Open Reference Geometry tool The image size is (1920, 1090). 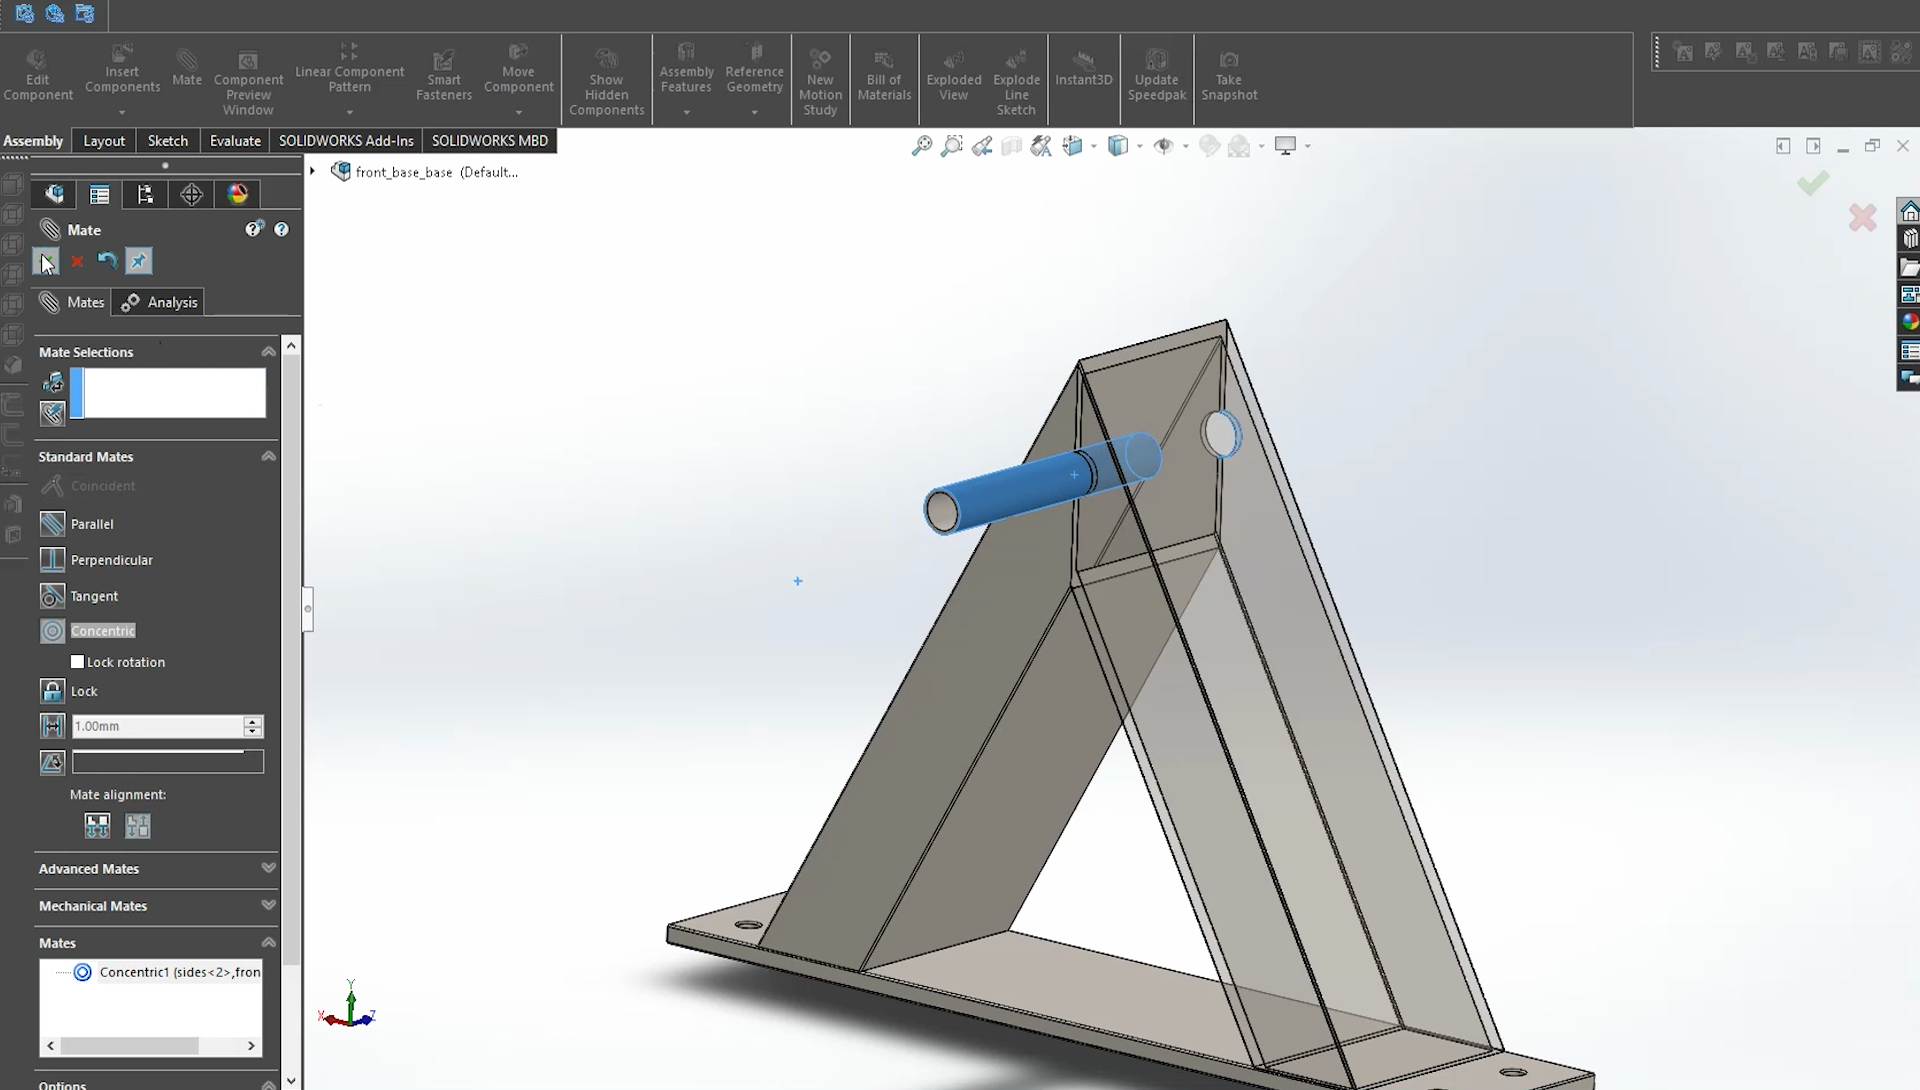point(754,68)
